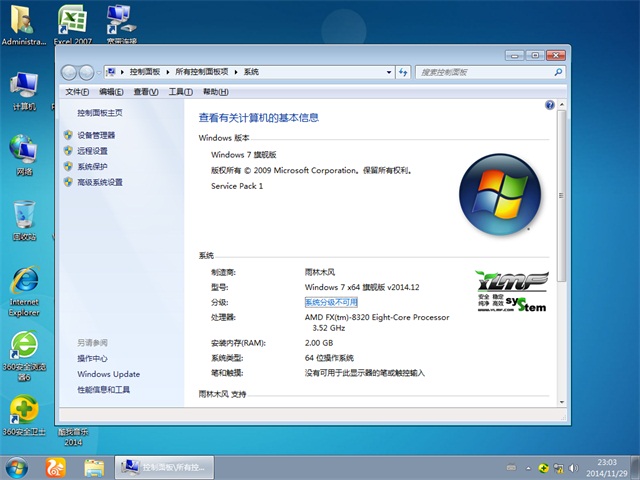
Task: Open the 编辑(E) menu
Action: (111, 92)
